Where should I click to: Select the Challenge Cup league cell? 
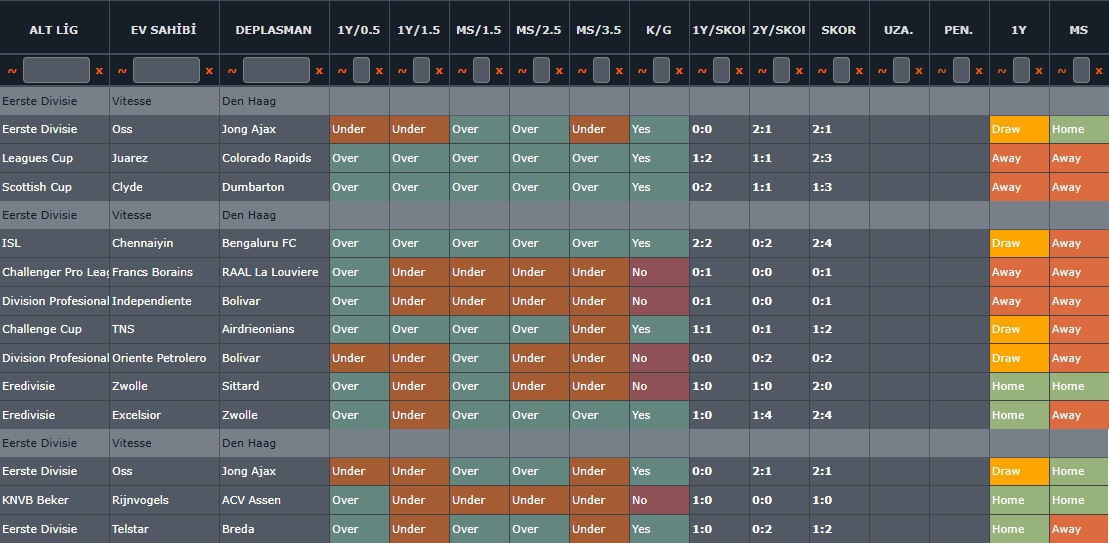54,329
